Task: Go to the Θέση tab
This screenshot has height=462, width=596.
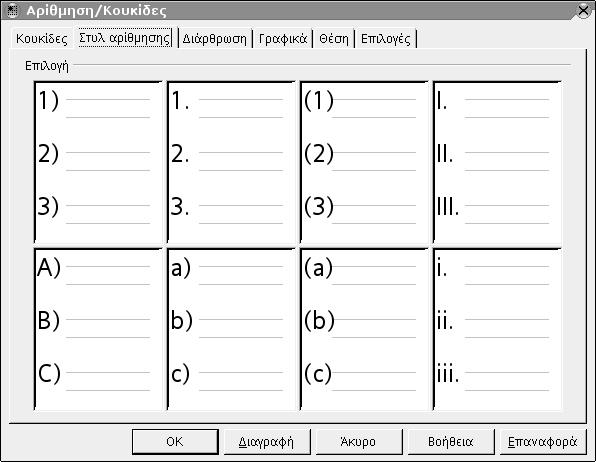Action: pos(334,38)
